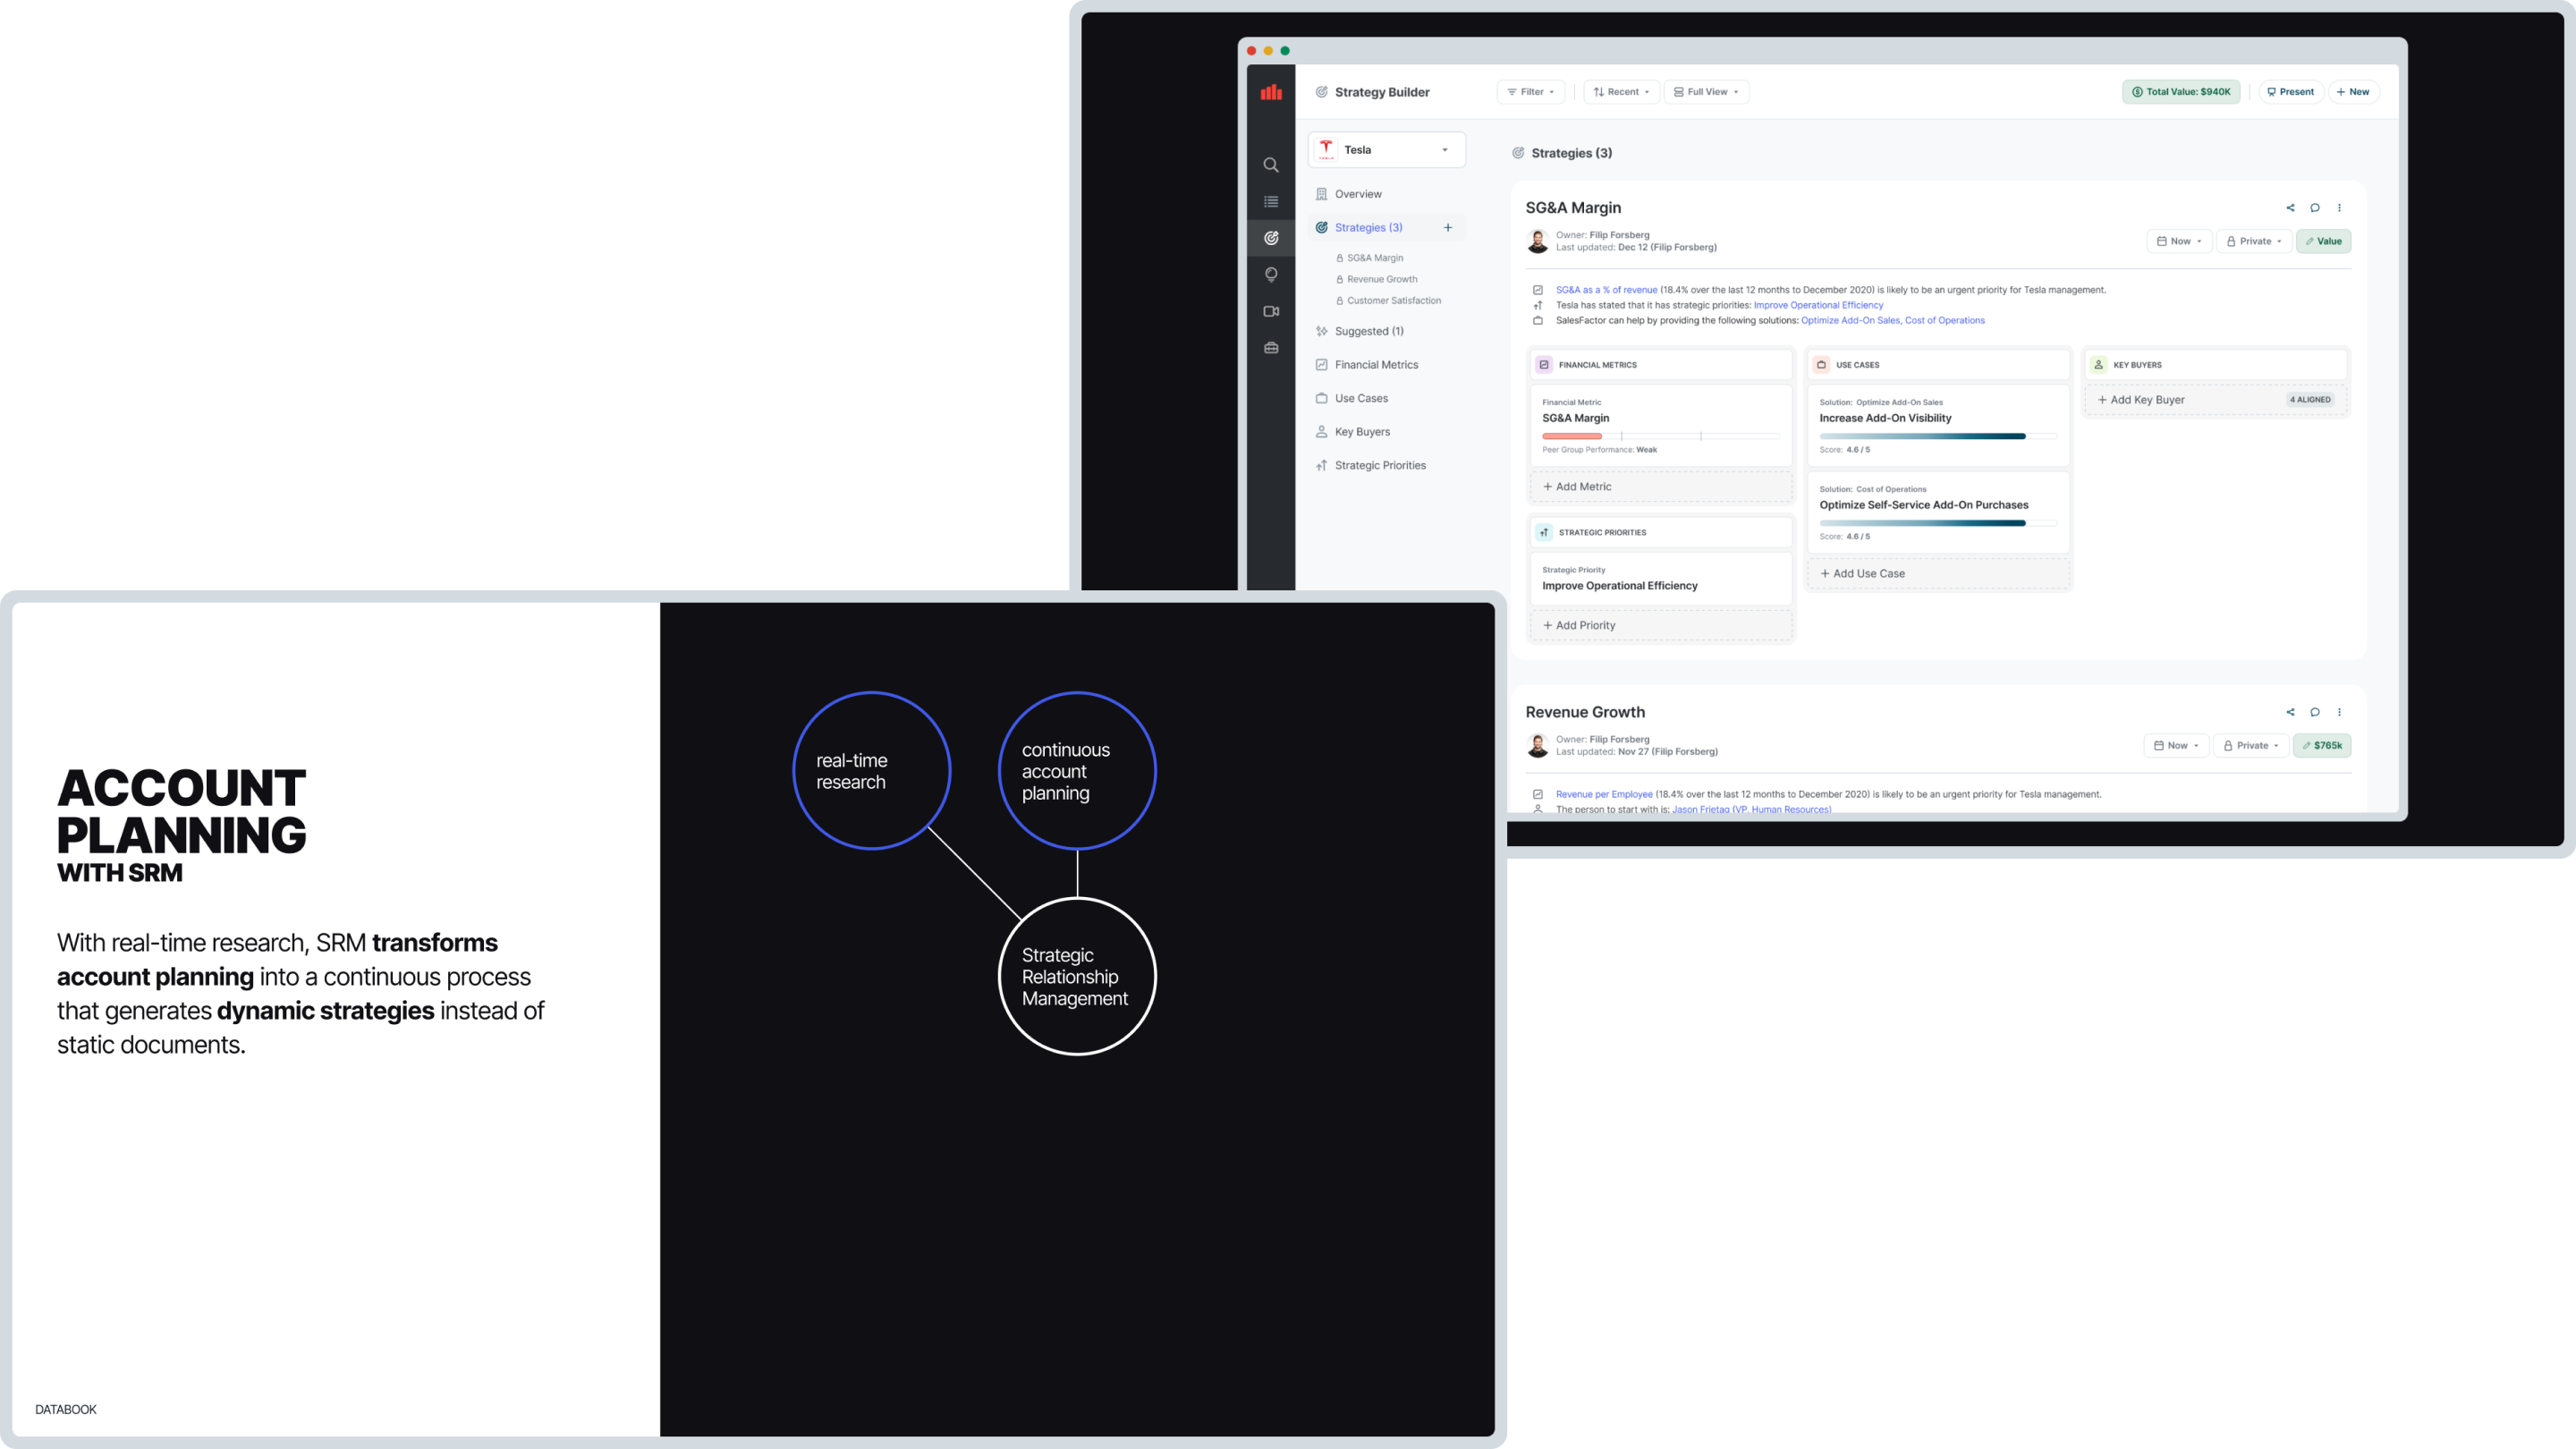Click Add Metric
Viewport: 2576px width, 1449px height.
coord(1661,487)
